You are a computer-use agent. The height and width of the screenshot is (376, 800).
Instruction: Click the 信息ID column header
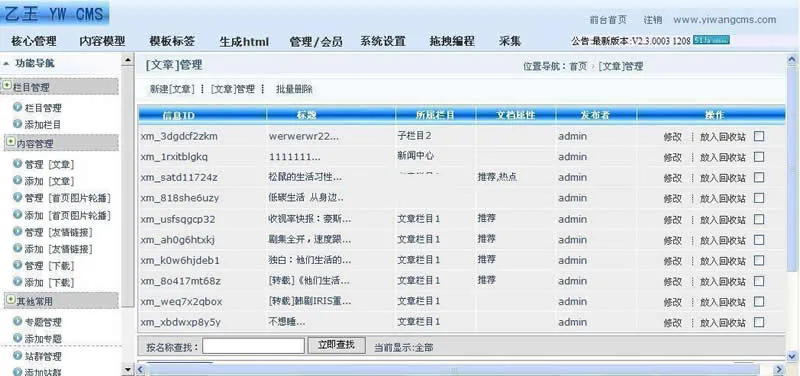point(202,116)
